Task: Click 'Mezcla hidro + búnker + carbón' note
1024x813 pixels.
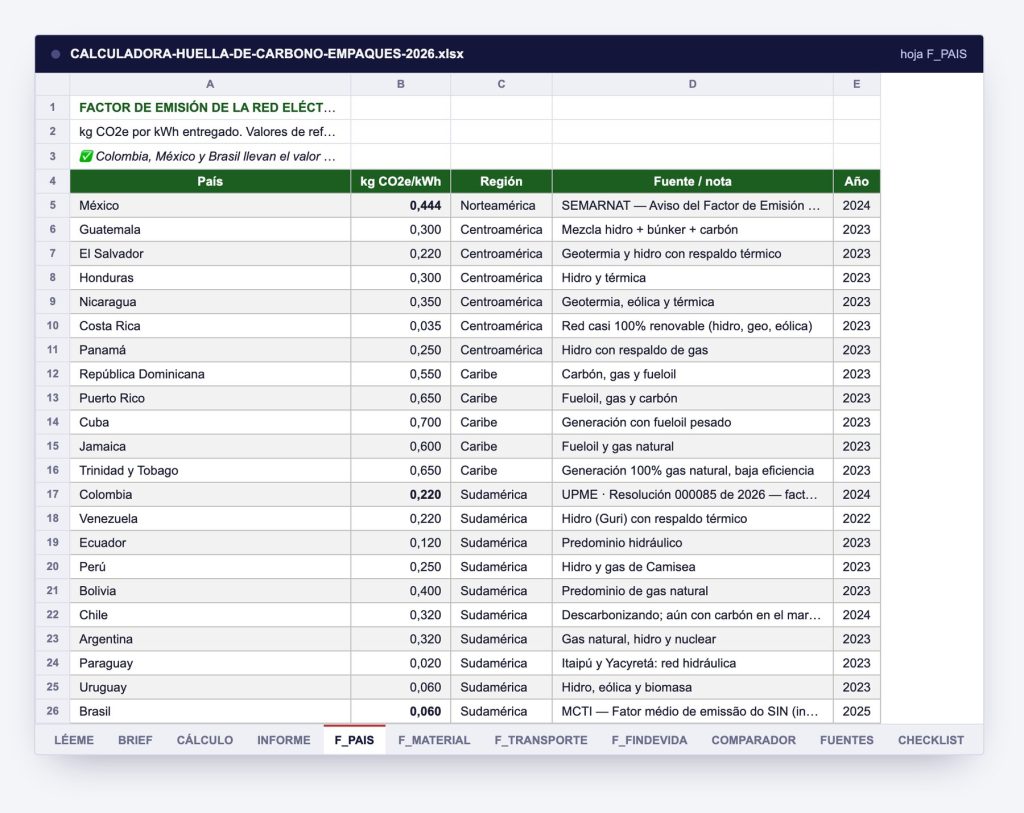Action: [692, 229]
